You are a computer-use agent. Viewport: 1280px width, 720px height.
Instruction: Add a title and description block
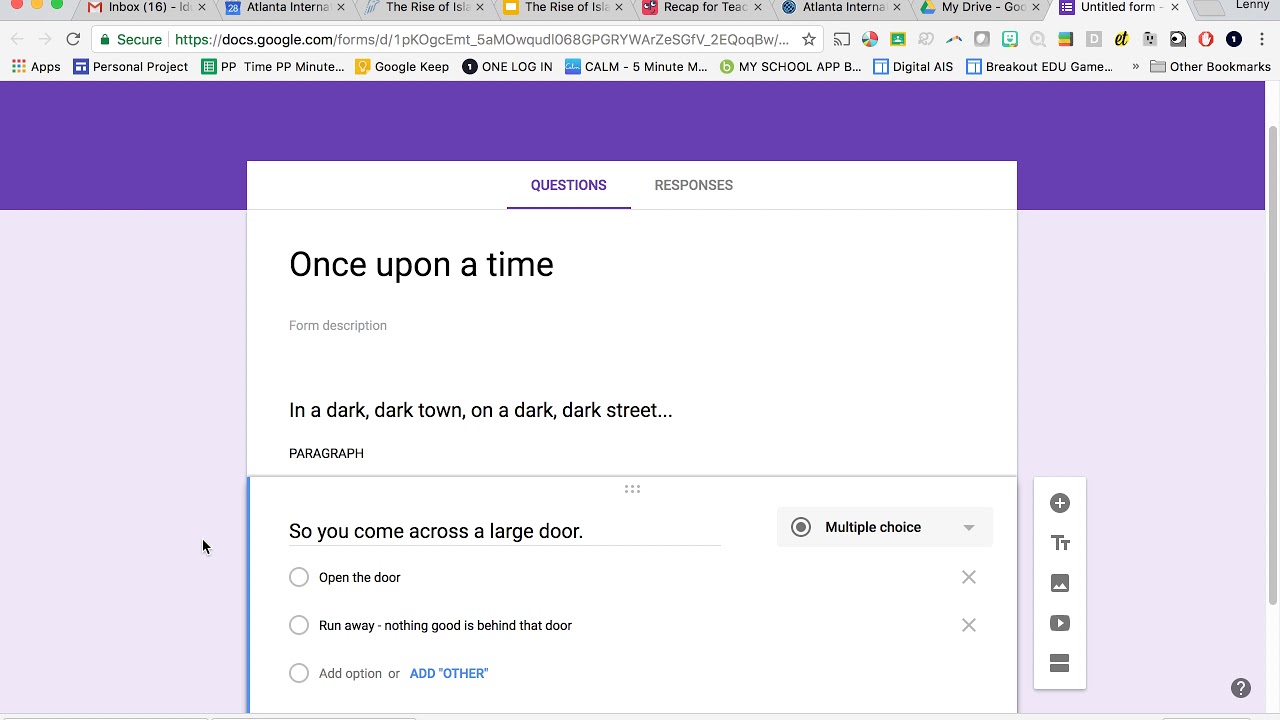pos(1060,543)
